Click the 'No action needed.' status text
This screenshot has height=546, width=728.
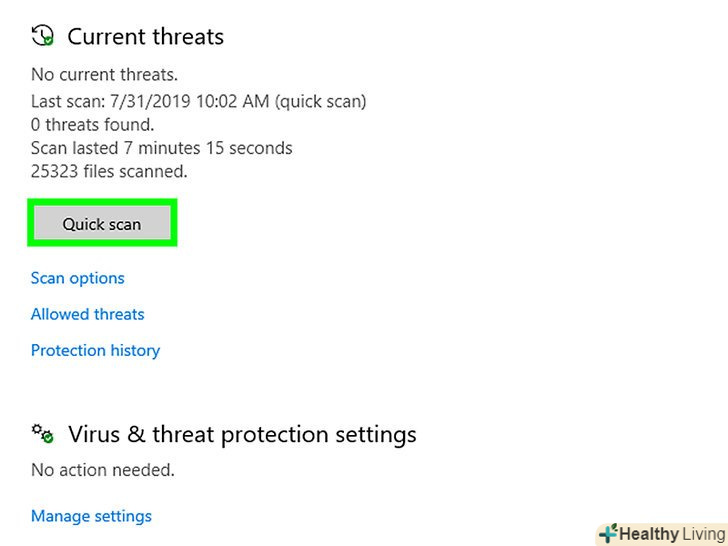pyautogui.click(x=103, y=469)
